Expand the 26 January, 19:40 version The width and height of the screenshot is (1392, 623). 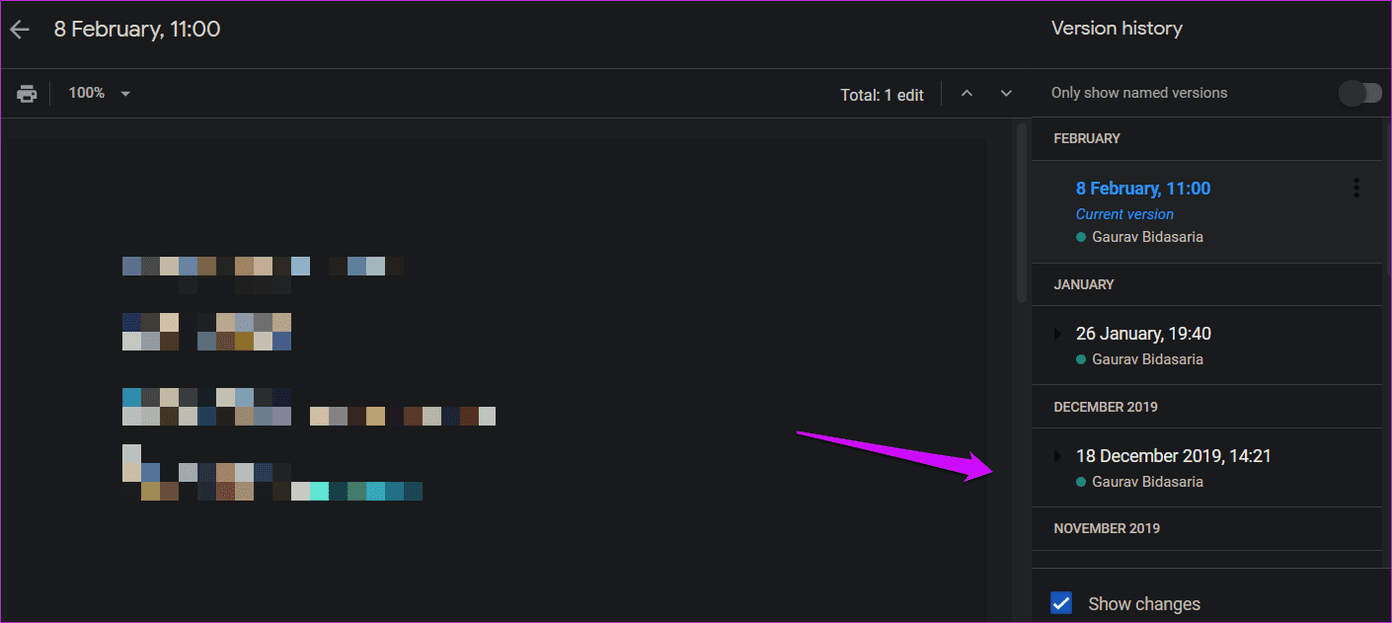pos(1058,333)
